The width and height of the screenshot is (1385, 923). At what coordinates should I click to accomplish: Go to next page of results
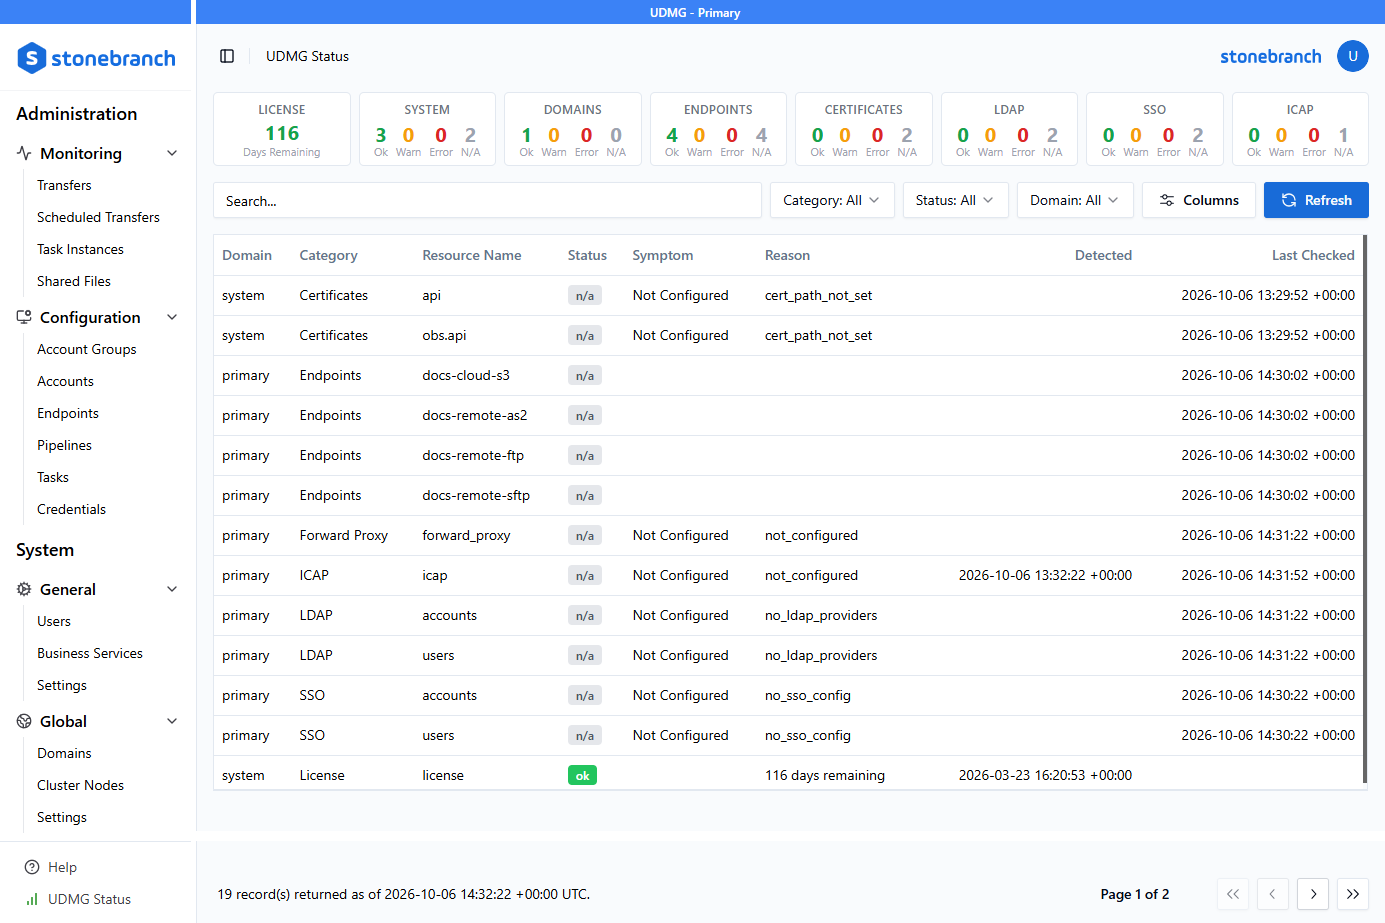pos(1313,894)
